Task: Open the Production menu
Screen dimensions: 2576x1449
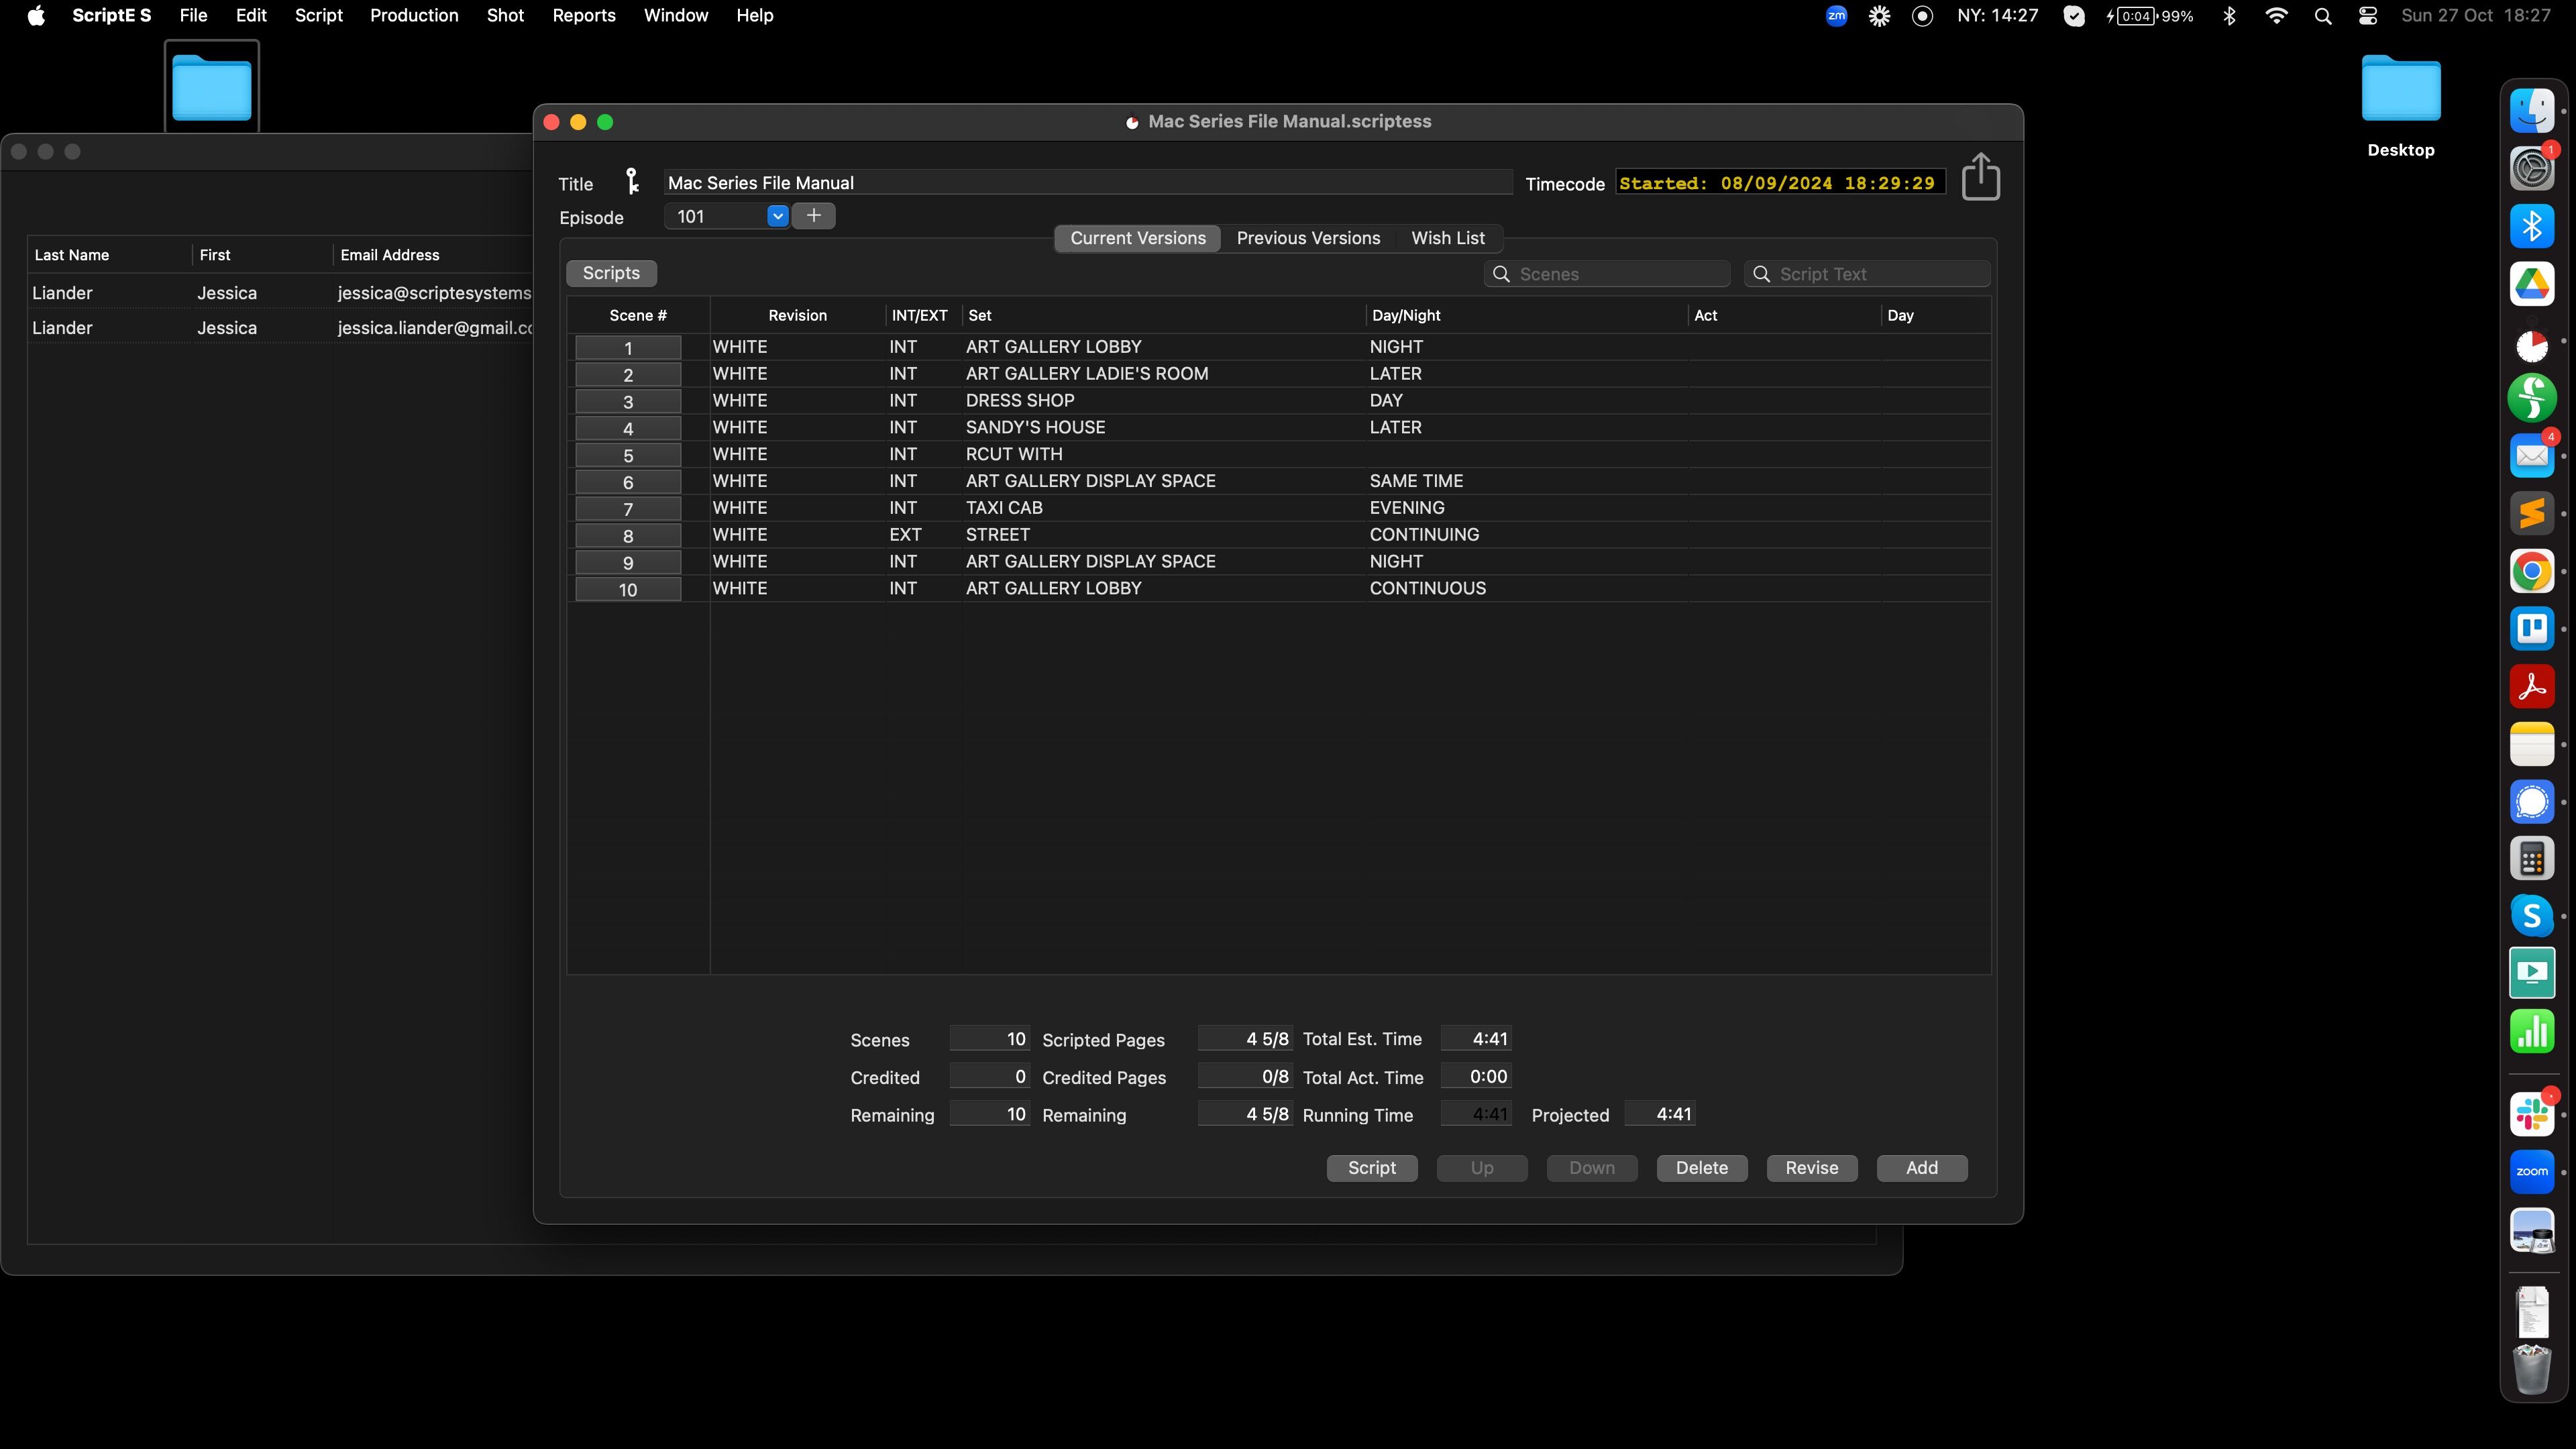Action: click(414, 16)
